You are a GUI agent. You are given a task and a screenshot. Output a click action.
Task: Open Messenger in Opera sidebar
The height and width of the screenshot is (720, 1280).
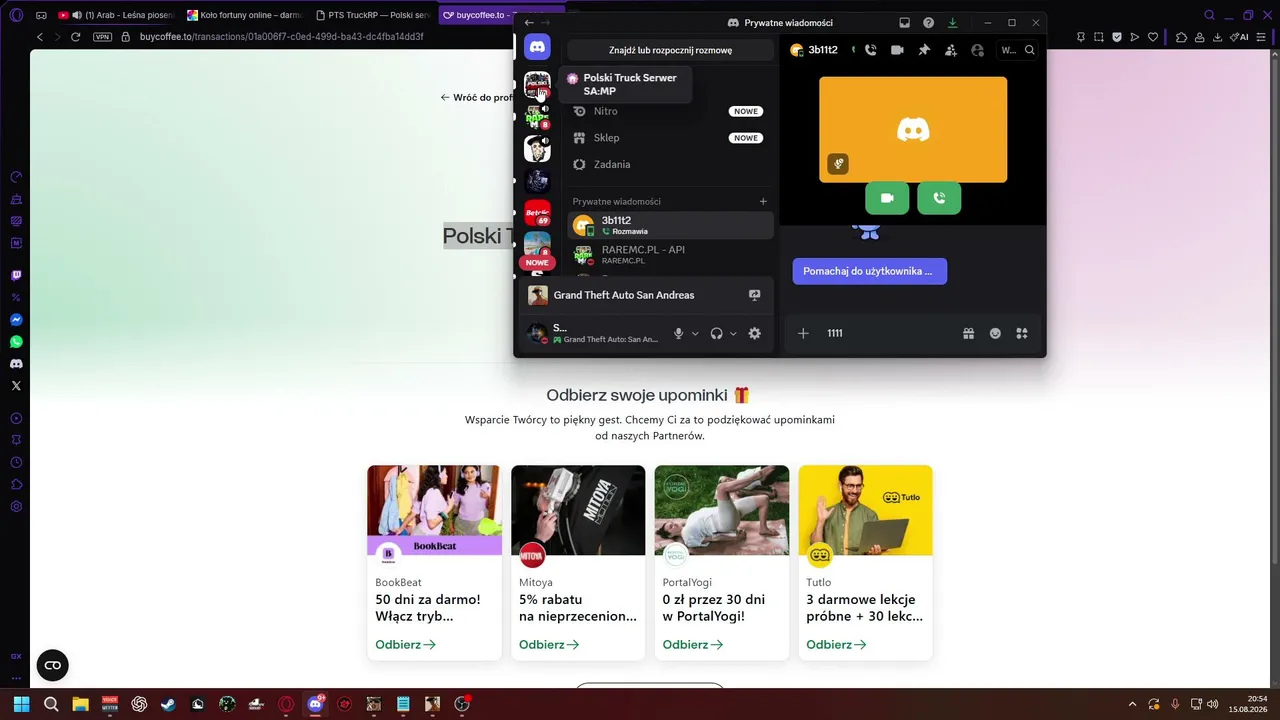pyautogui.click(x=16, y=320)
